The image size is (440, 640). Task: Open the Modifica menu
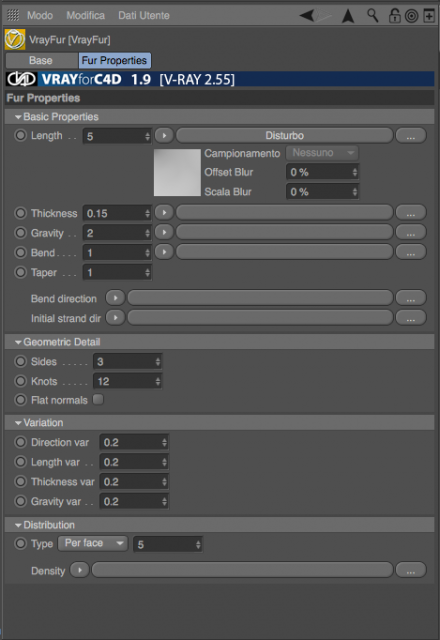click(85, 16)
